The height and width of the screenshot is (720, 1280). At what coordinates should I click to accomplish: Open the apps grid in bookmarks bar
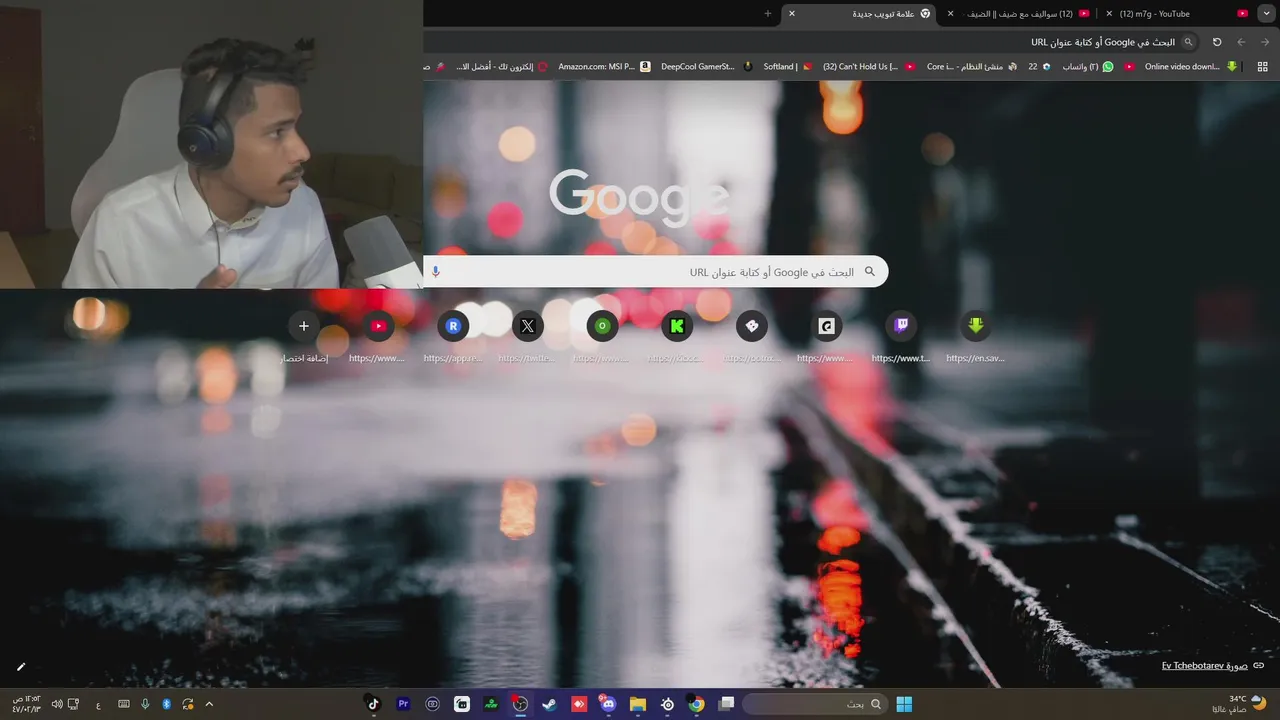[1262, 67]
